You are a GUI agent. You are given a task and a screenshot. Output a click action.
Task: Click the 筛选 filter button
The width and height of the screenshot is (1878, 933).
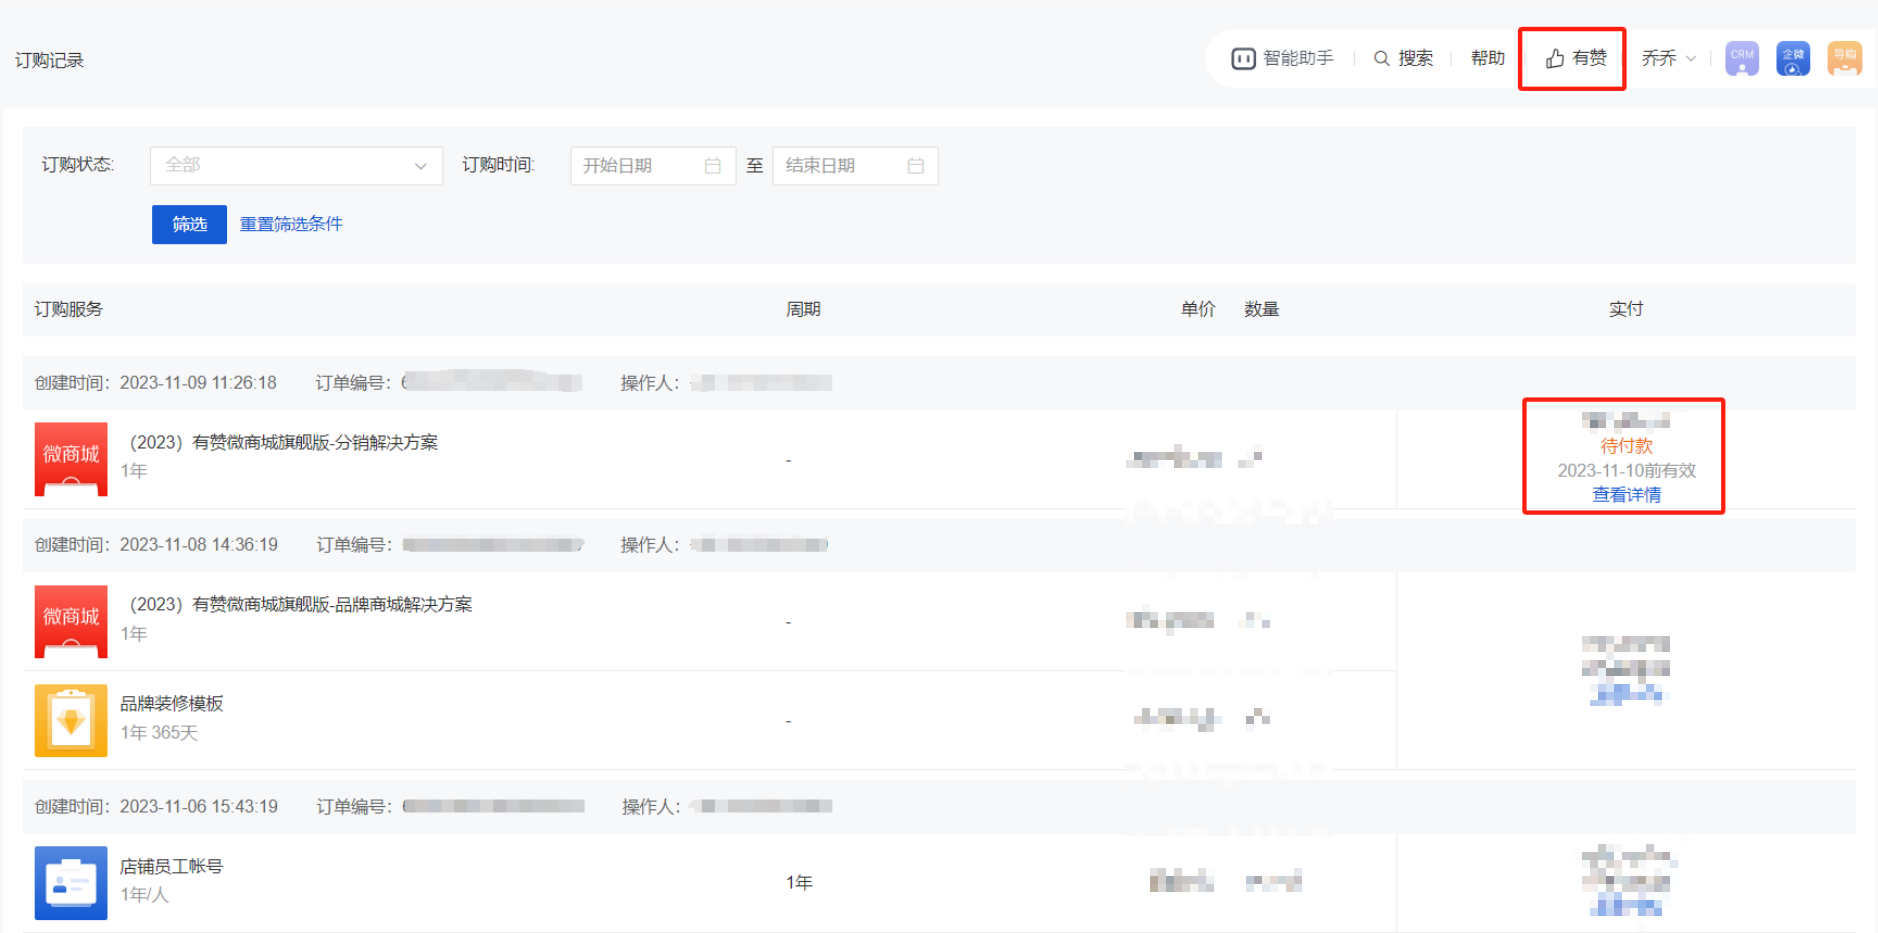tap(189, 224)
